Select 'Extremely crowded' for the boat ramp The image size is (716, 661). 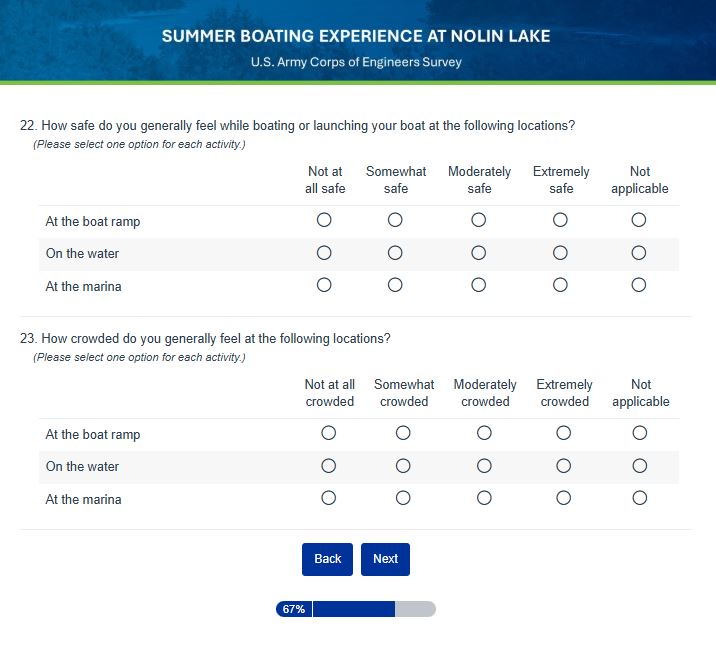tap(564, 433)
